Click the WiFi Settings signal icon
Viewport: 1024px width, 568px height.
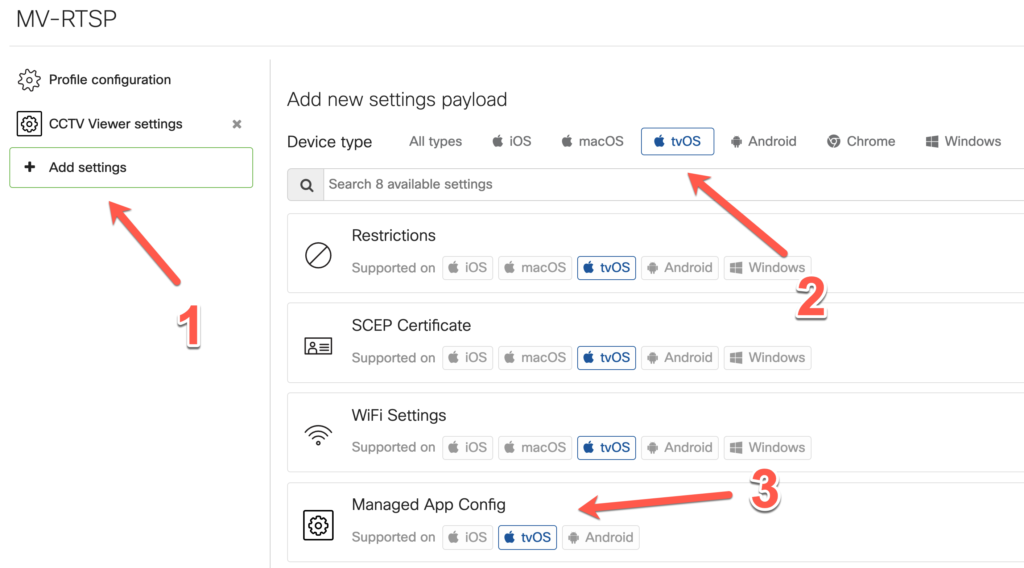[318, 436]
